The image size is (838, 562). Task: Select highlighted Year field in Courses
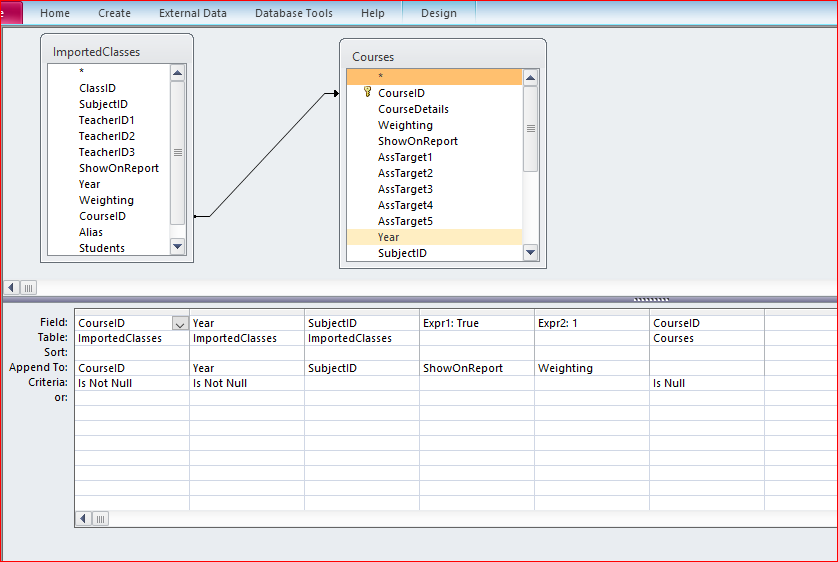pyautogui.click(x=434, y=237)
